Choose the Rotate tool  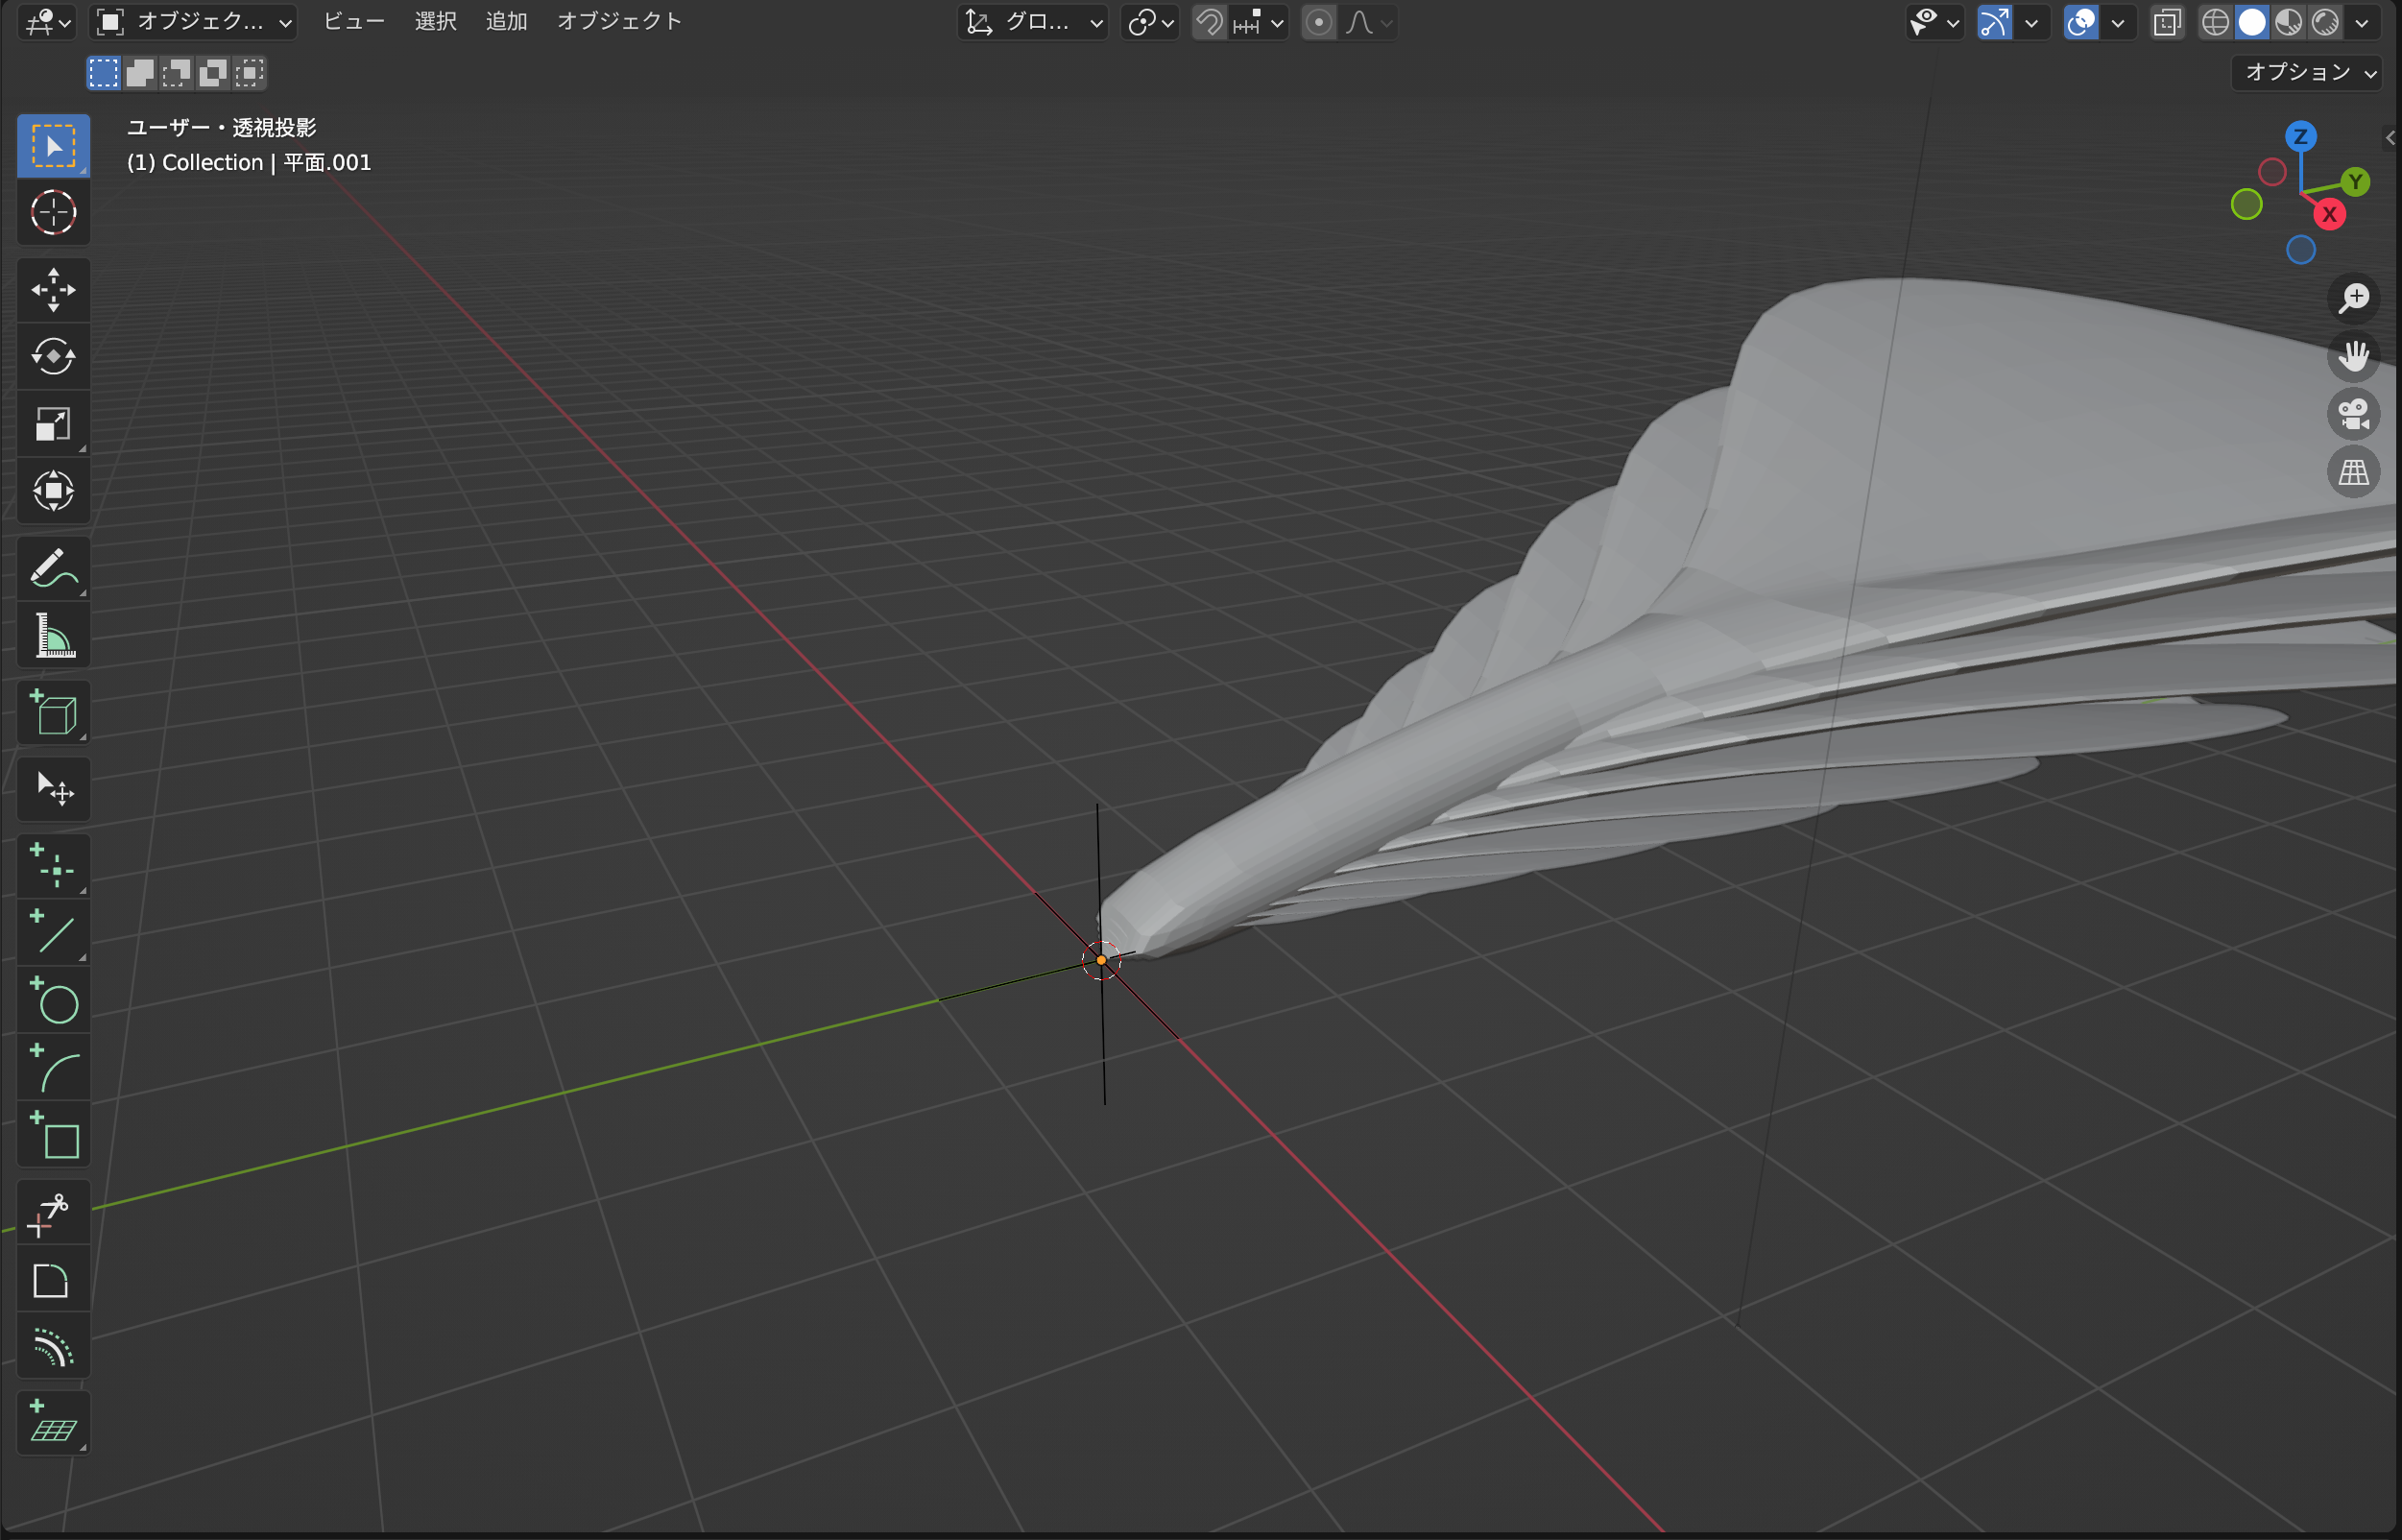tap(53, 356)
